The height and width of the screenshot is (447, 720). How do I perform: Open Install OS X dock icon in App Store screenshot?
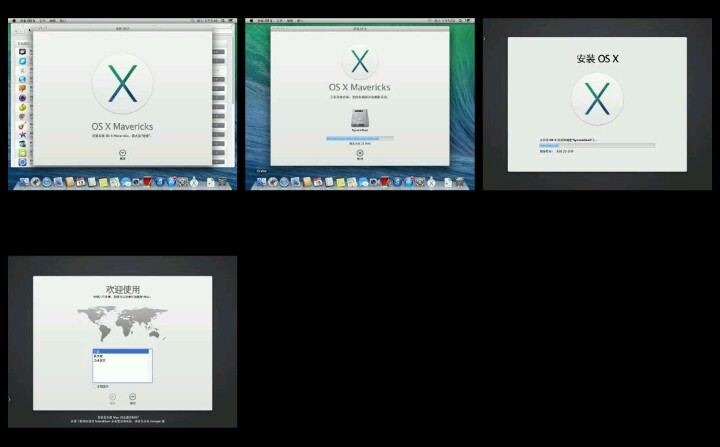tap(194, 182)
